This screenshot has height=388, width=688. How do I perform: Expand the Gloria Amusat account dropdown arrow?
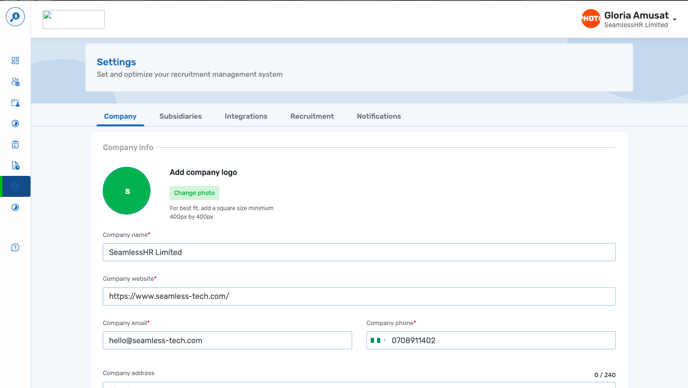click(674, 19)
